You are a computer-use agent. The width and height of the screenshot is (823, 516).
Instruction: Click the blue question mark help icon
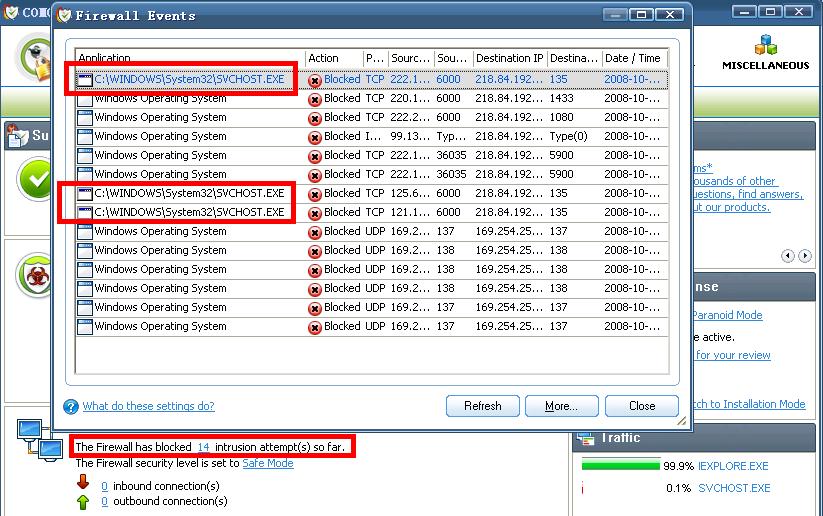point(71,406)
